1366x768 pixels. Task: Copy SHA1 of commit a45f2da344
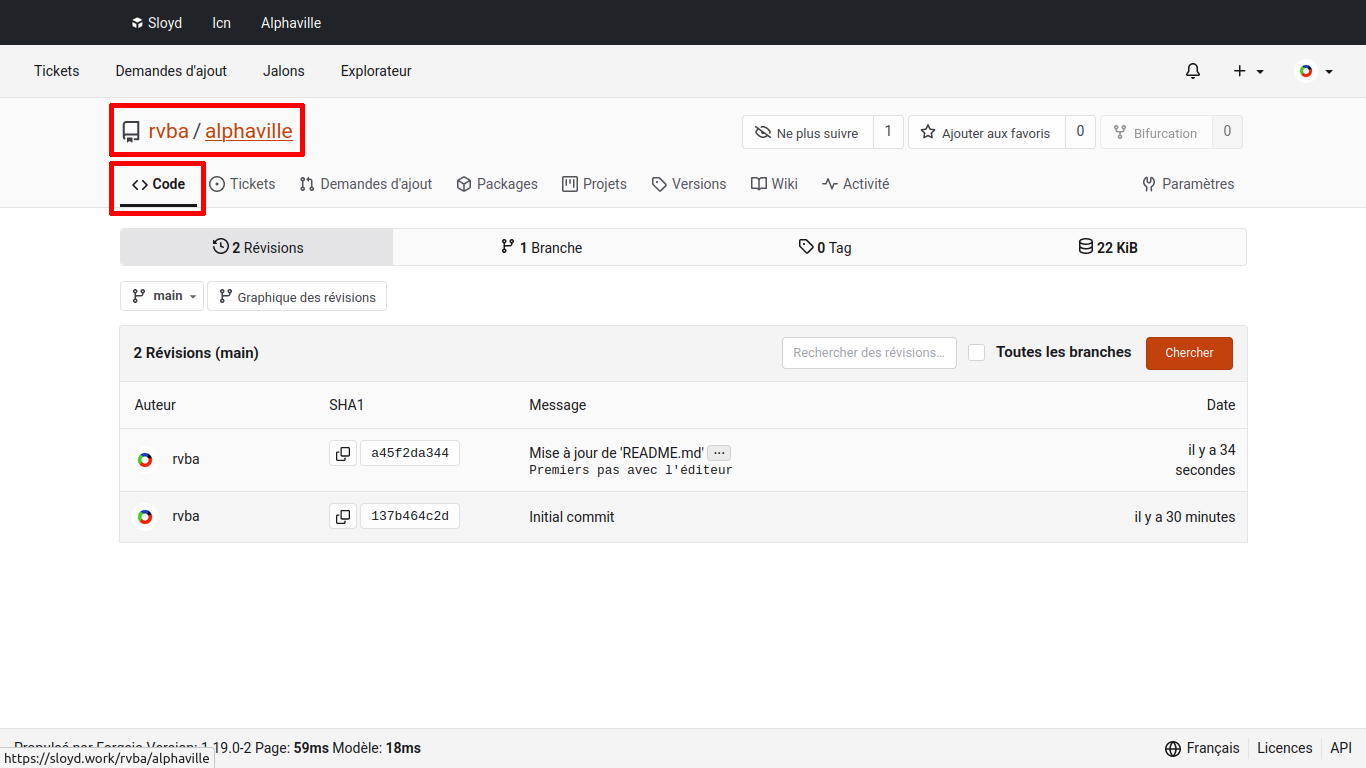(343, 454)
